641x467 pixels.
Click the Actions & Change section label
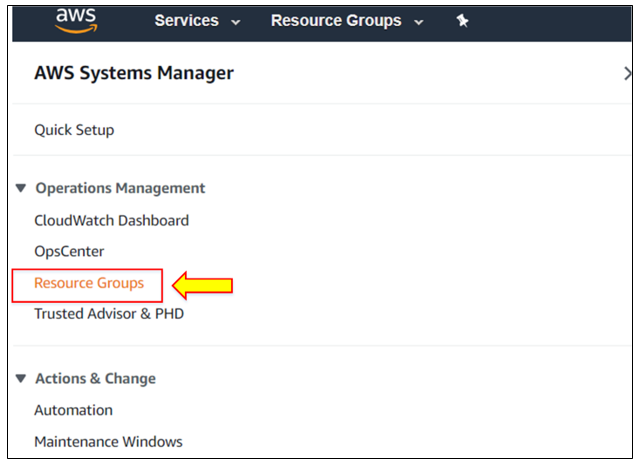(x=96, y=379)
